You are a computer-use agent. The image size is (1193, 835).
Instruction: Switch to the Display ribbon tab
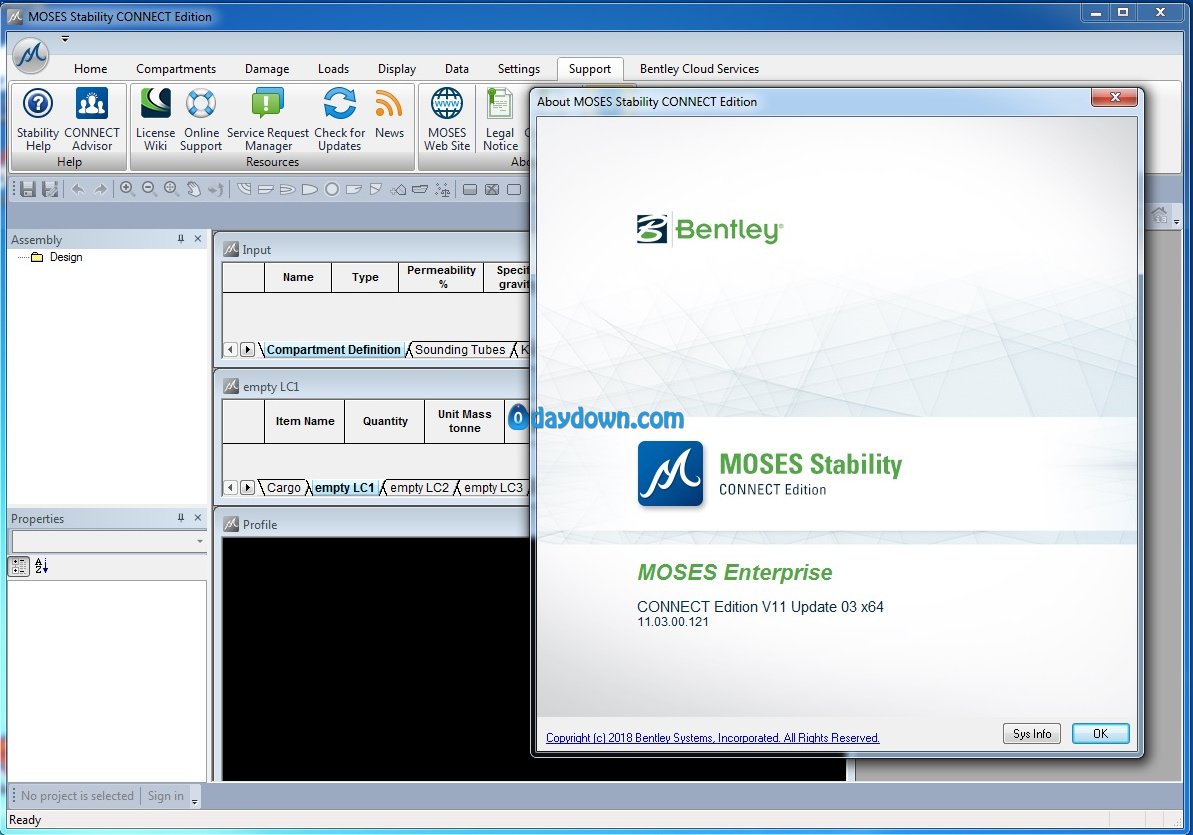397,69
